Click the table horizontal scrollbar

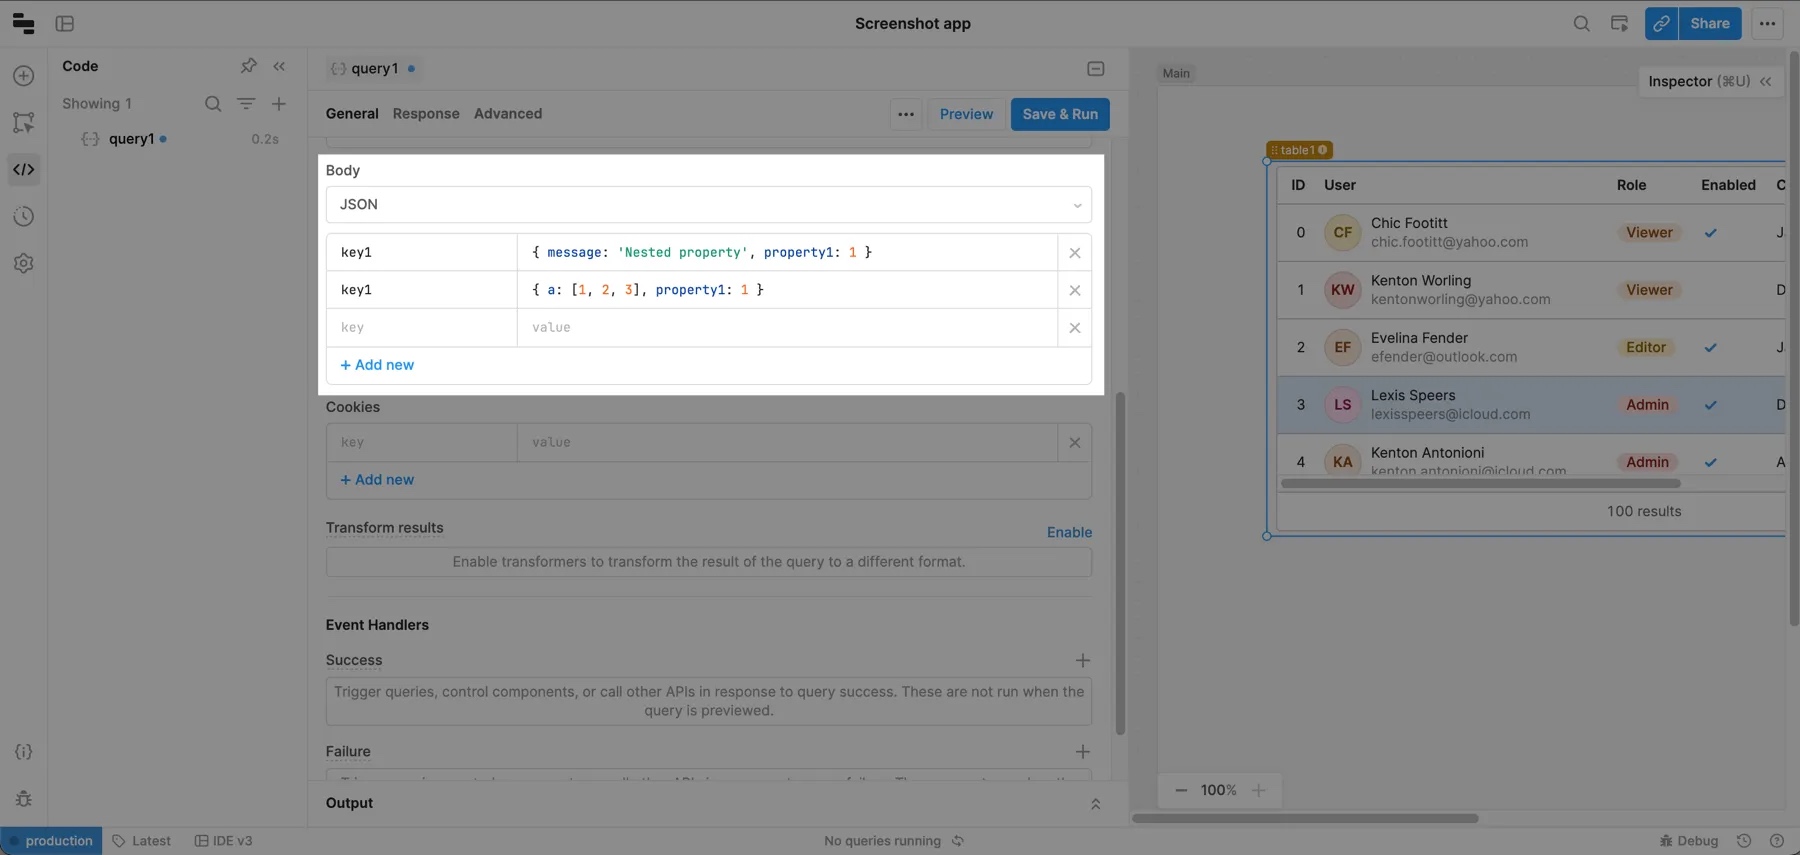1480,484
